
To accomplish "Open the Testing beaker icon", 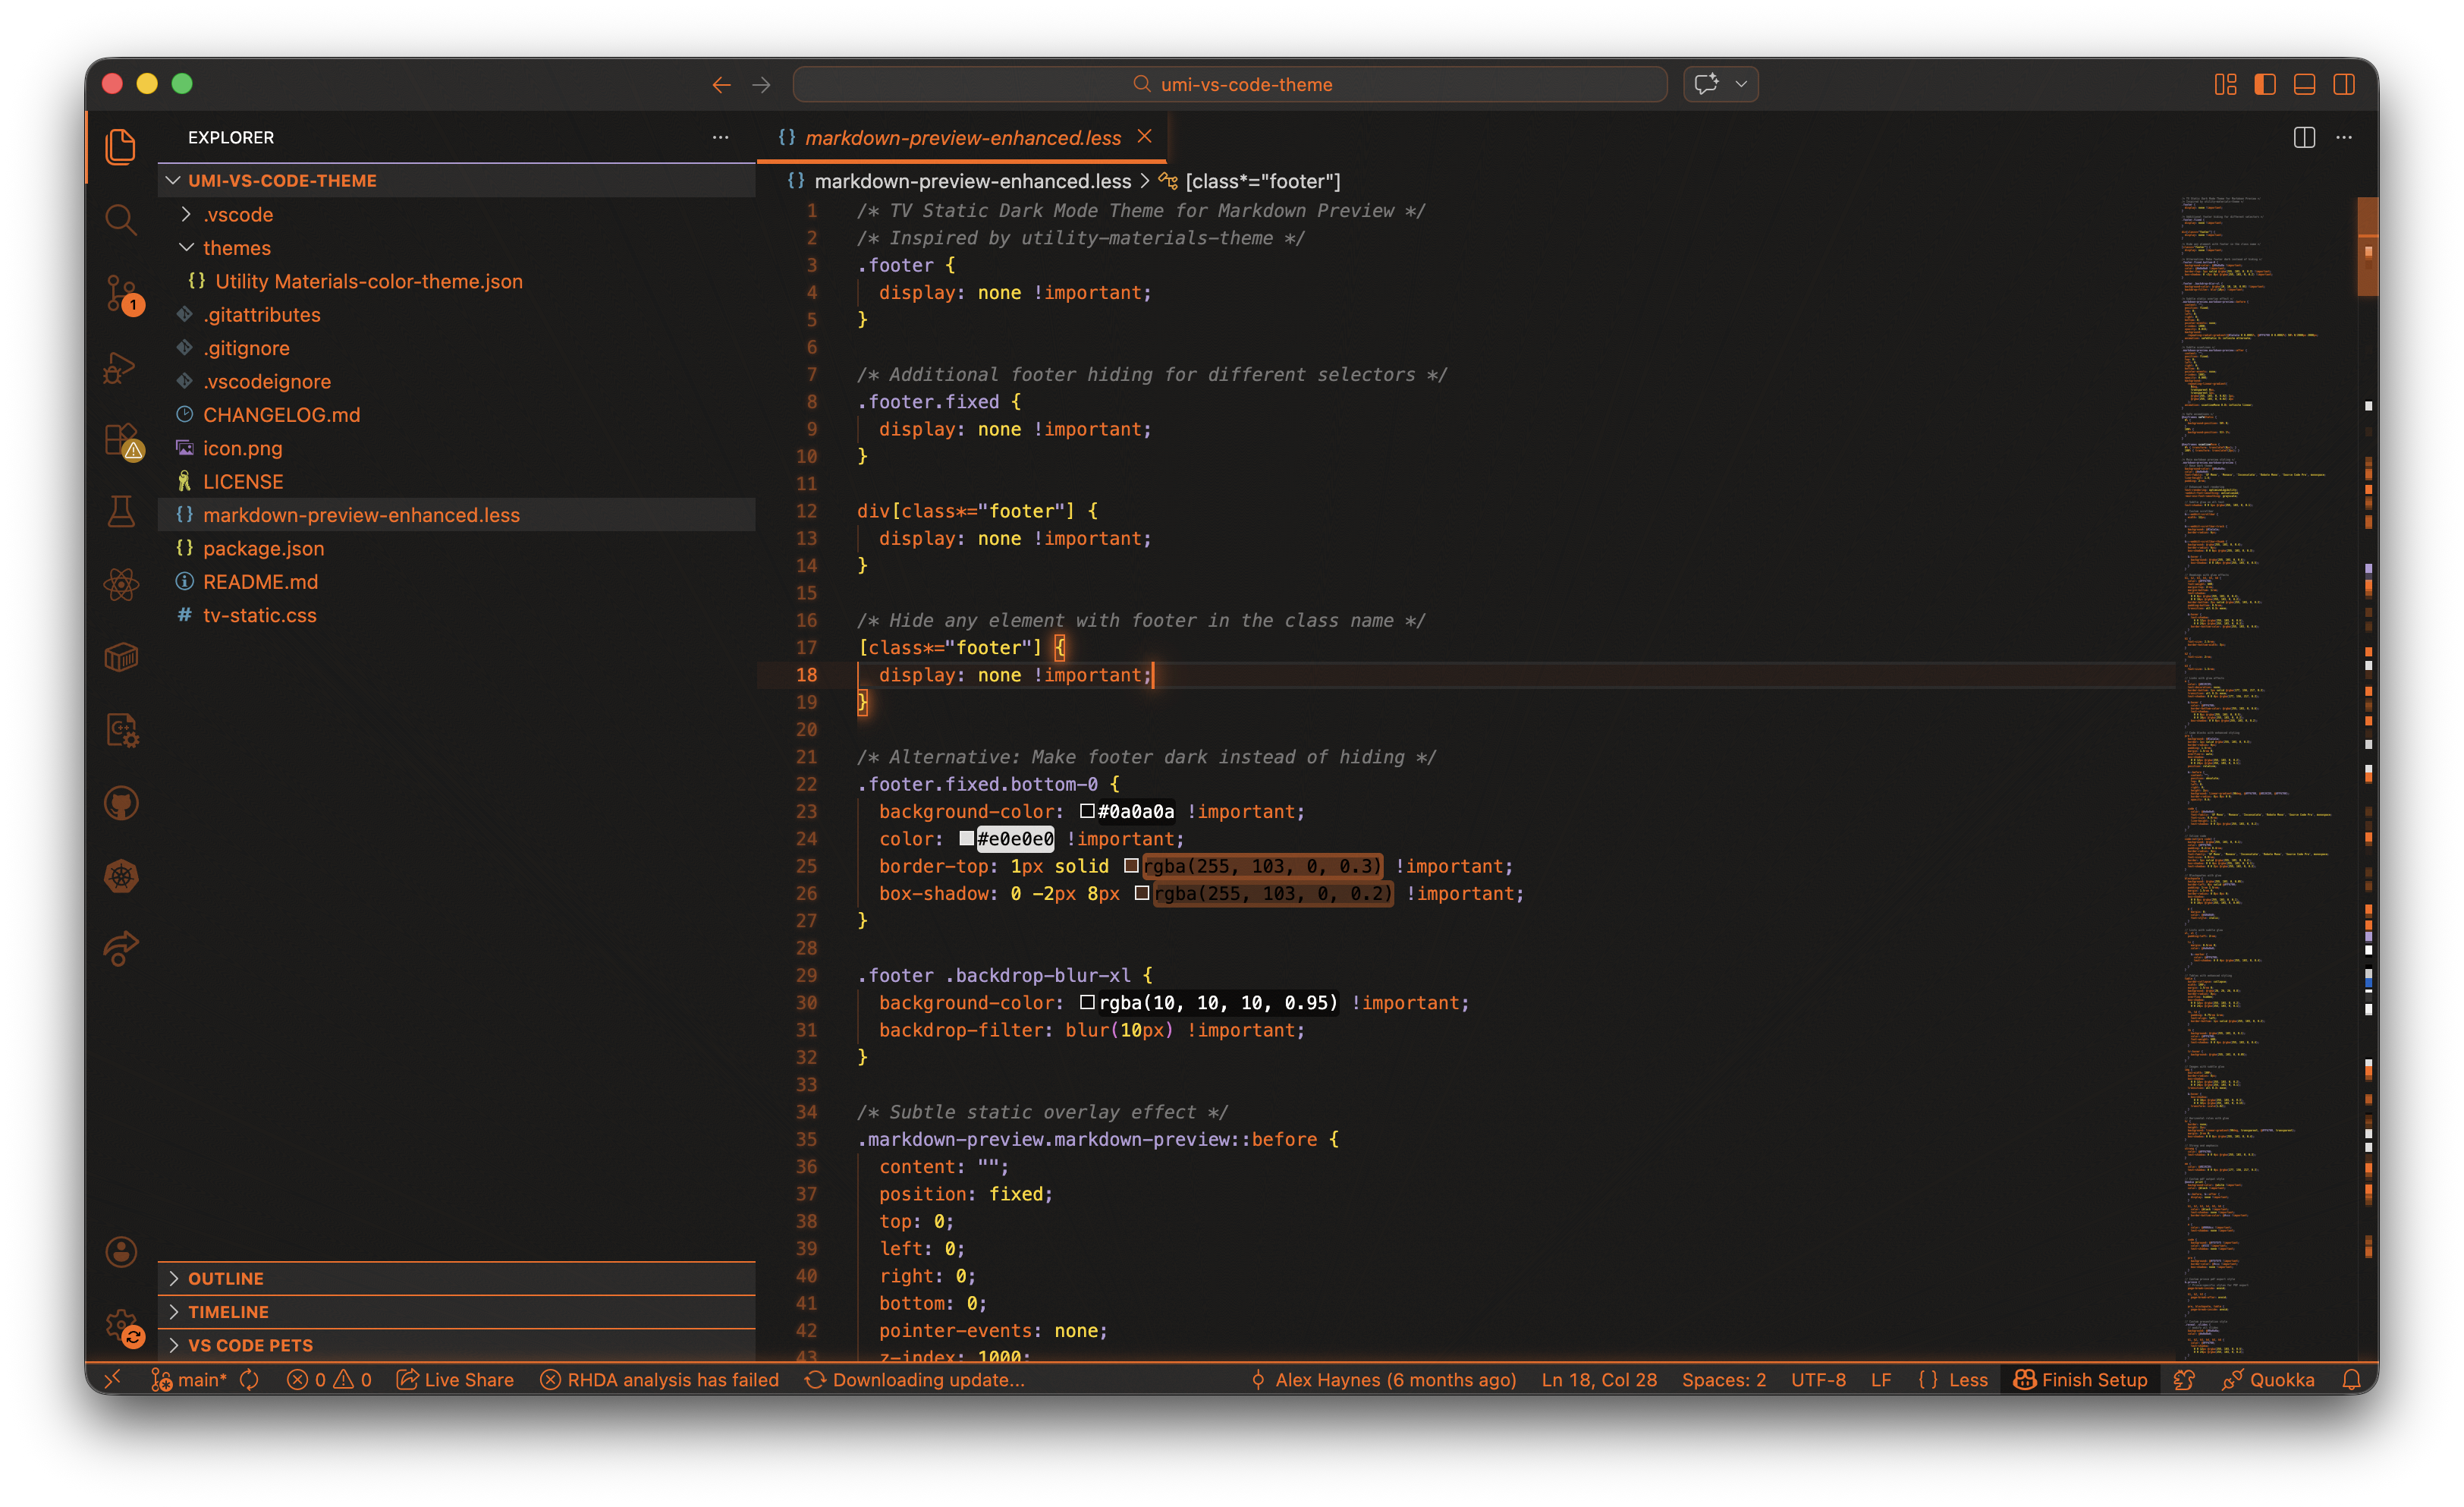I will pos(121,512).
